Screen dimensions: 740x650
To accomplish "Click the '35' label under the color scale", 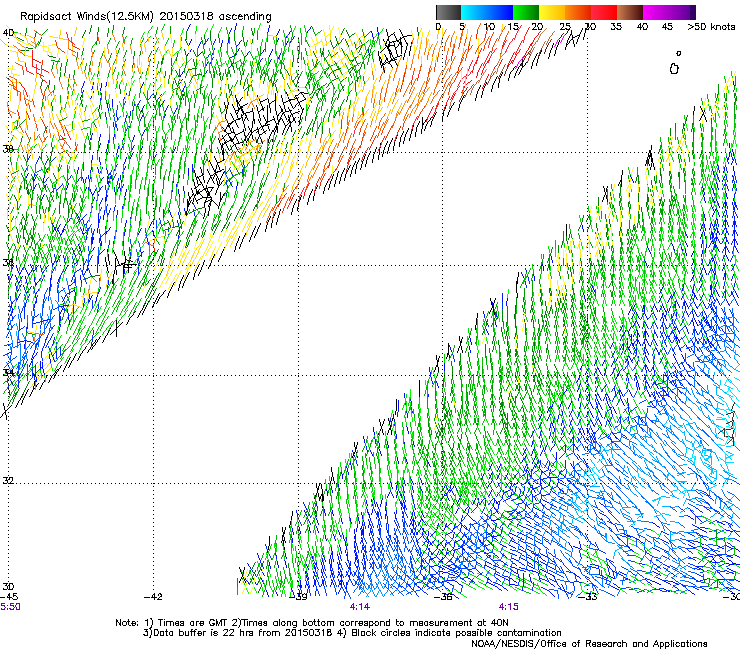I will 616,27.
